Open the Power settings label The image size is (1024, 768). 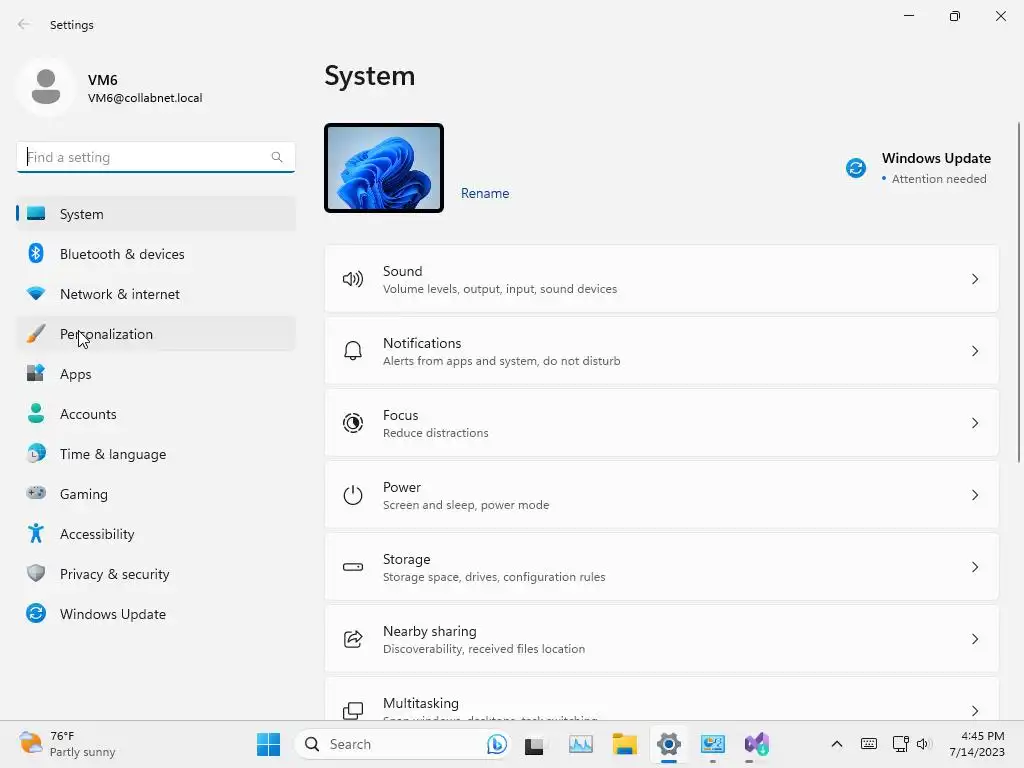pyautogui.click(x=402, y=487)
